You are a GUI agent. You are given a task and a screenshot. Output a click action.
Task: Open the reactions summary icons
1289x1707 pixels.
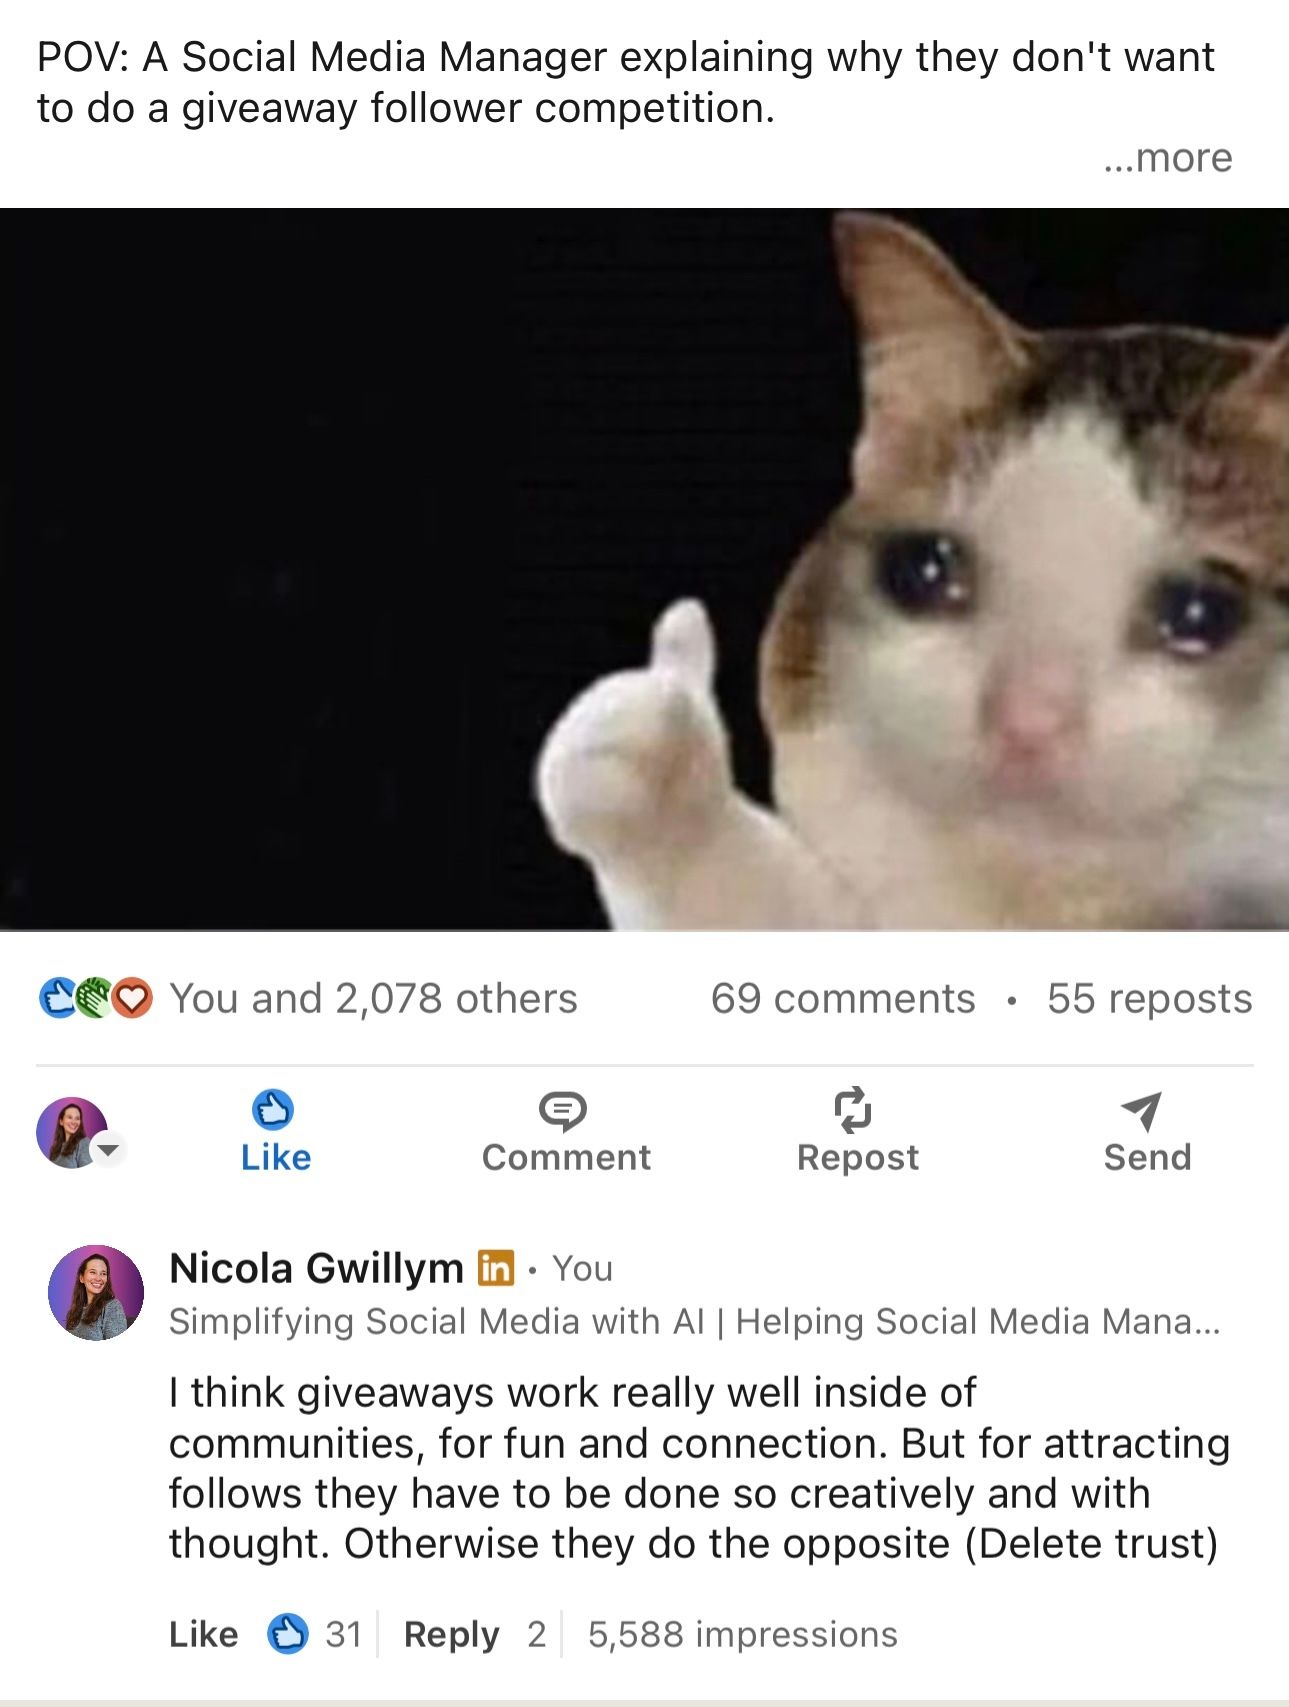point(95,998)
